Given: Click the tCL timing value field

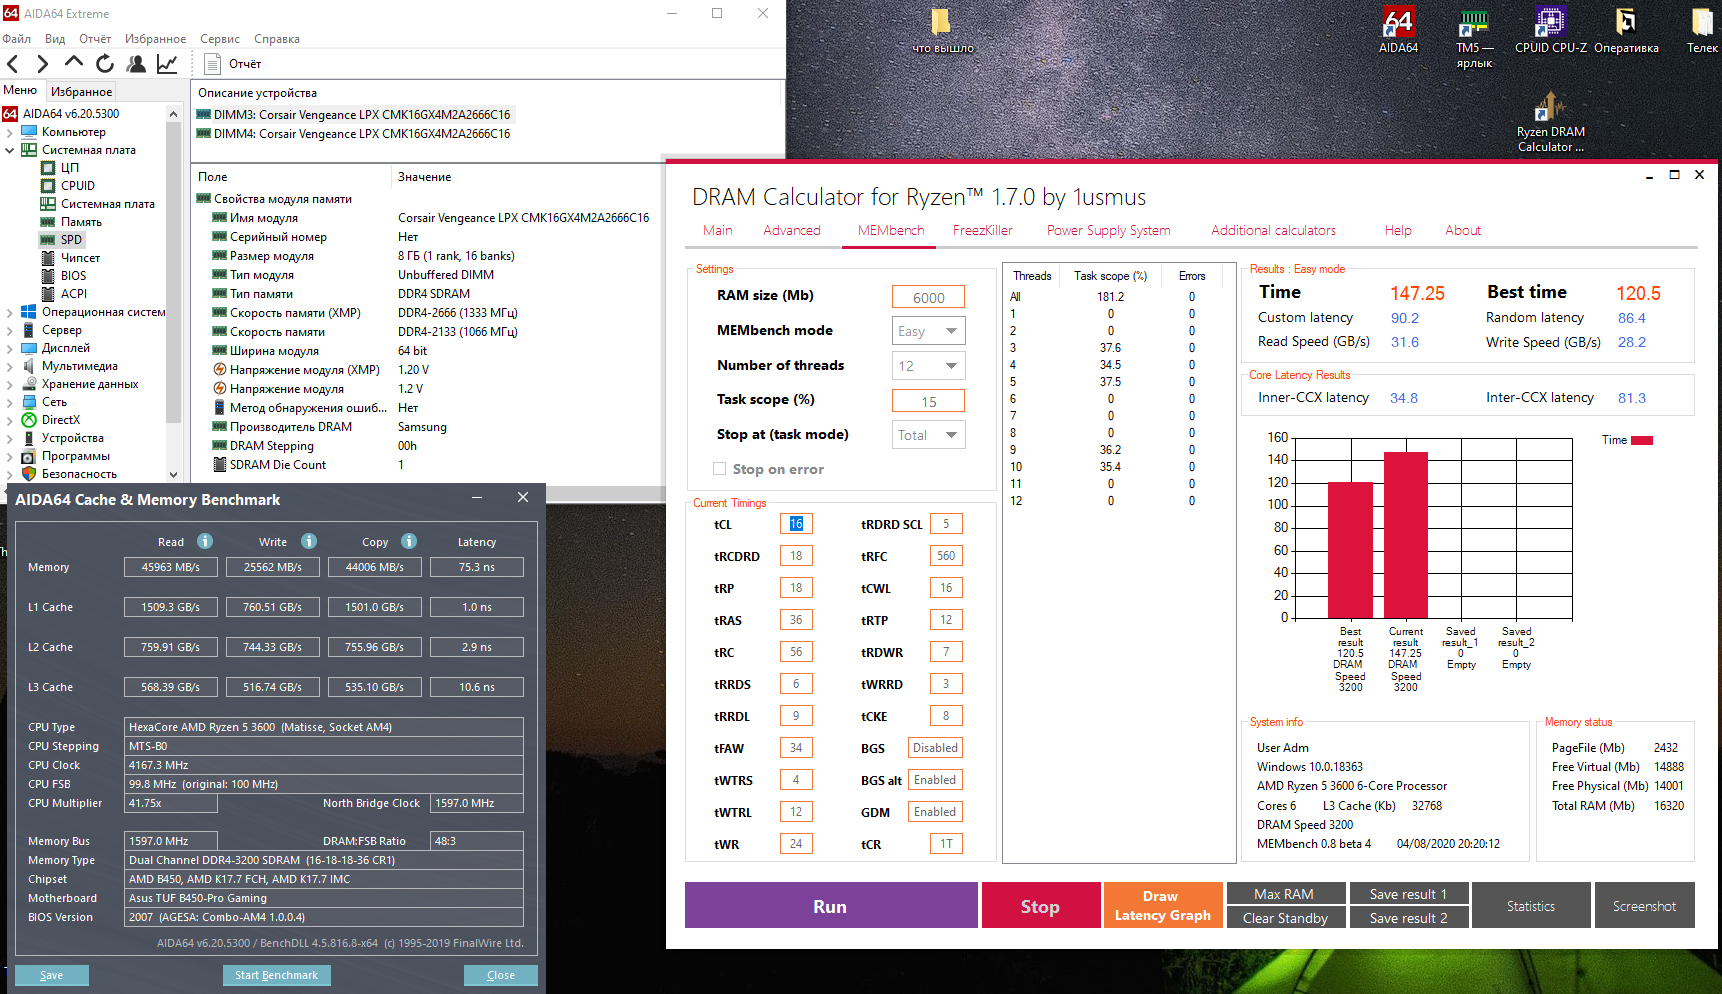Looking at the screenshot, I should click(x=796, y=524).
